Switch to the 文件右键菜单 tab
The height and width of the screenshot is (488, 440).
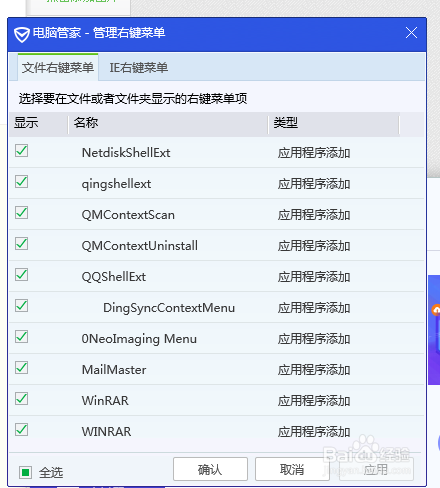[x=58, y=68]
